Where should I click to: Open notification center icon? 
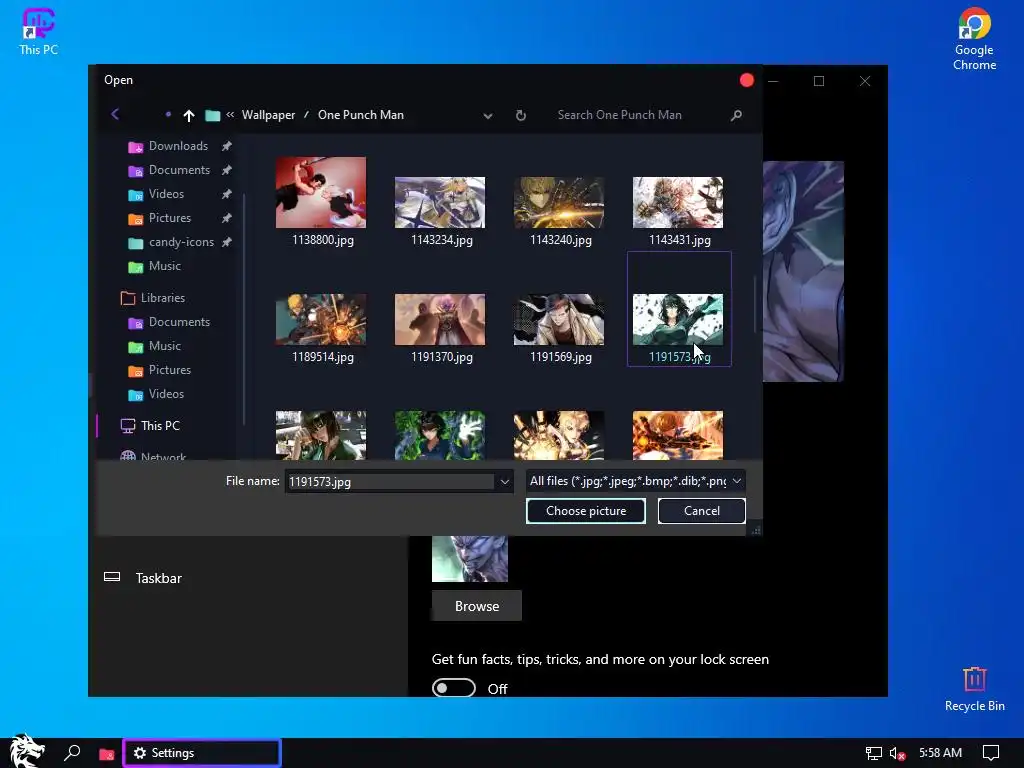pos(991,753)
